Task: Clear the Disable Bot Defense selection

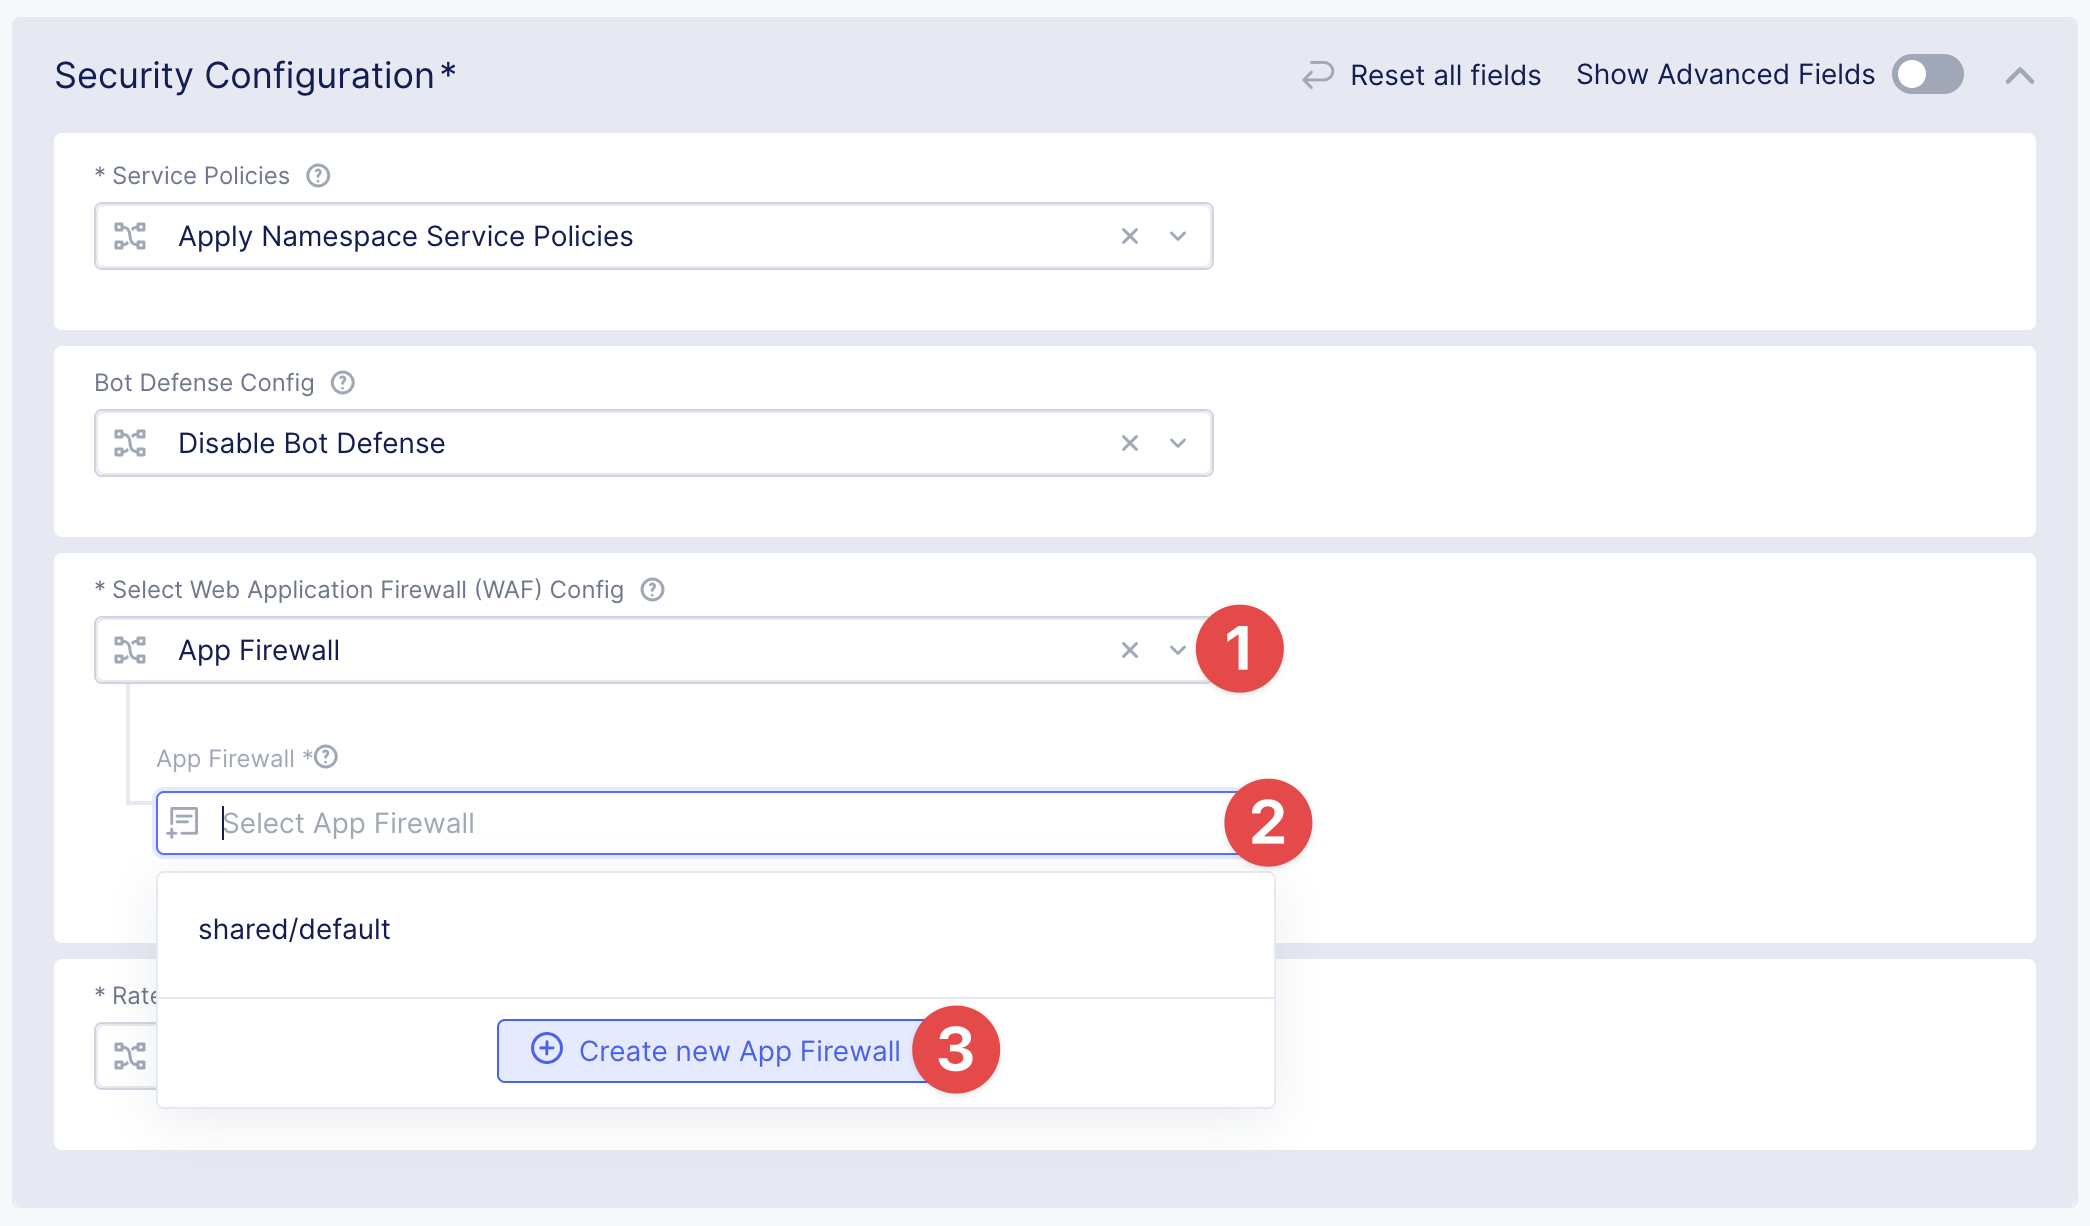Action: click(x=1130, y=444)
